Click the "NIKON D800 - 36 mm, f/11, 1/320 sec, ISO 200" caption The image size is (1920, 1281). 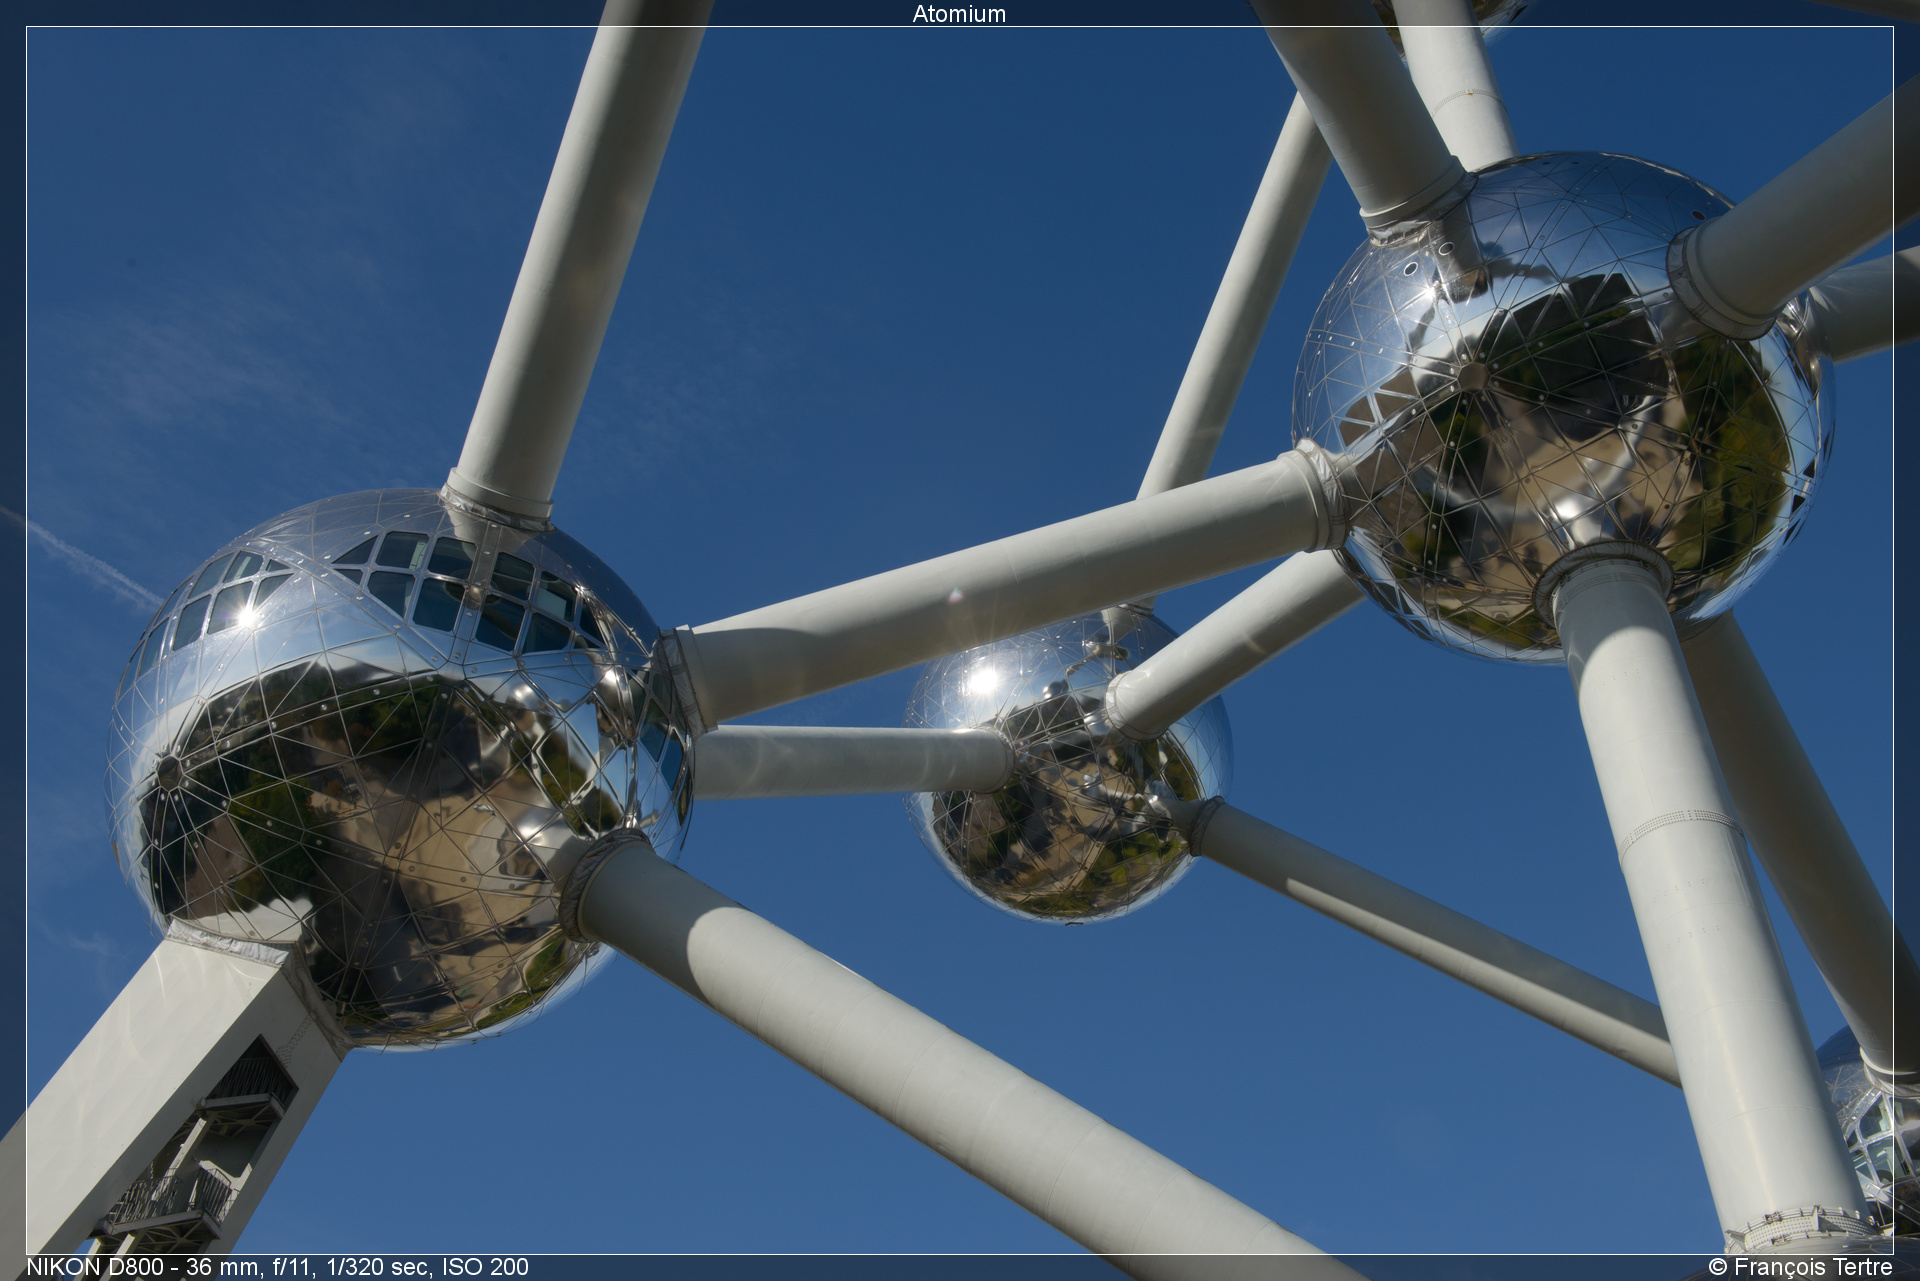[x=277, y=1267]
